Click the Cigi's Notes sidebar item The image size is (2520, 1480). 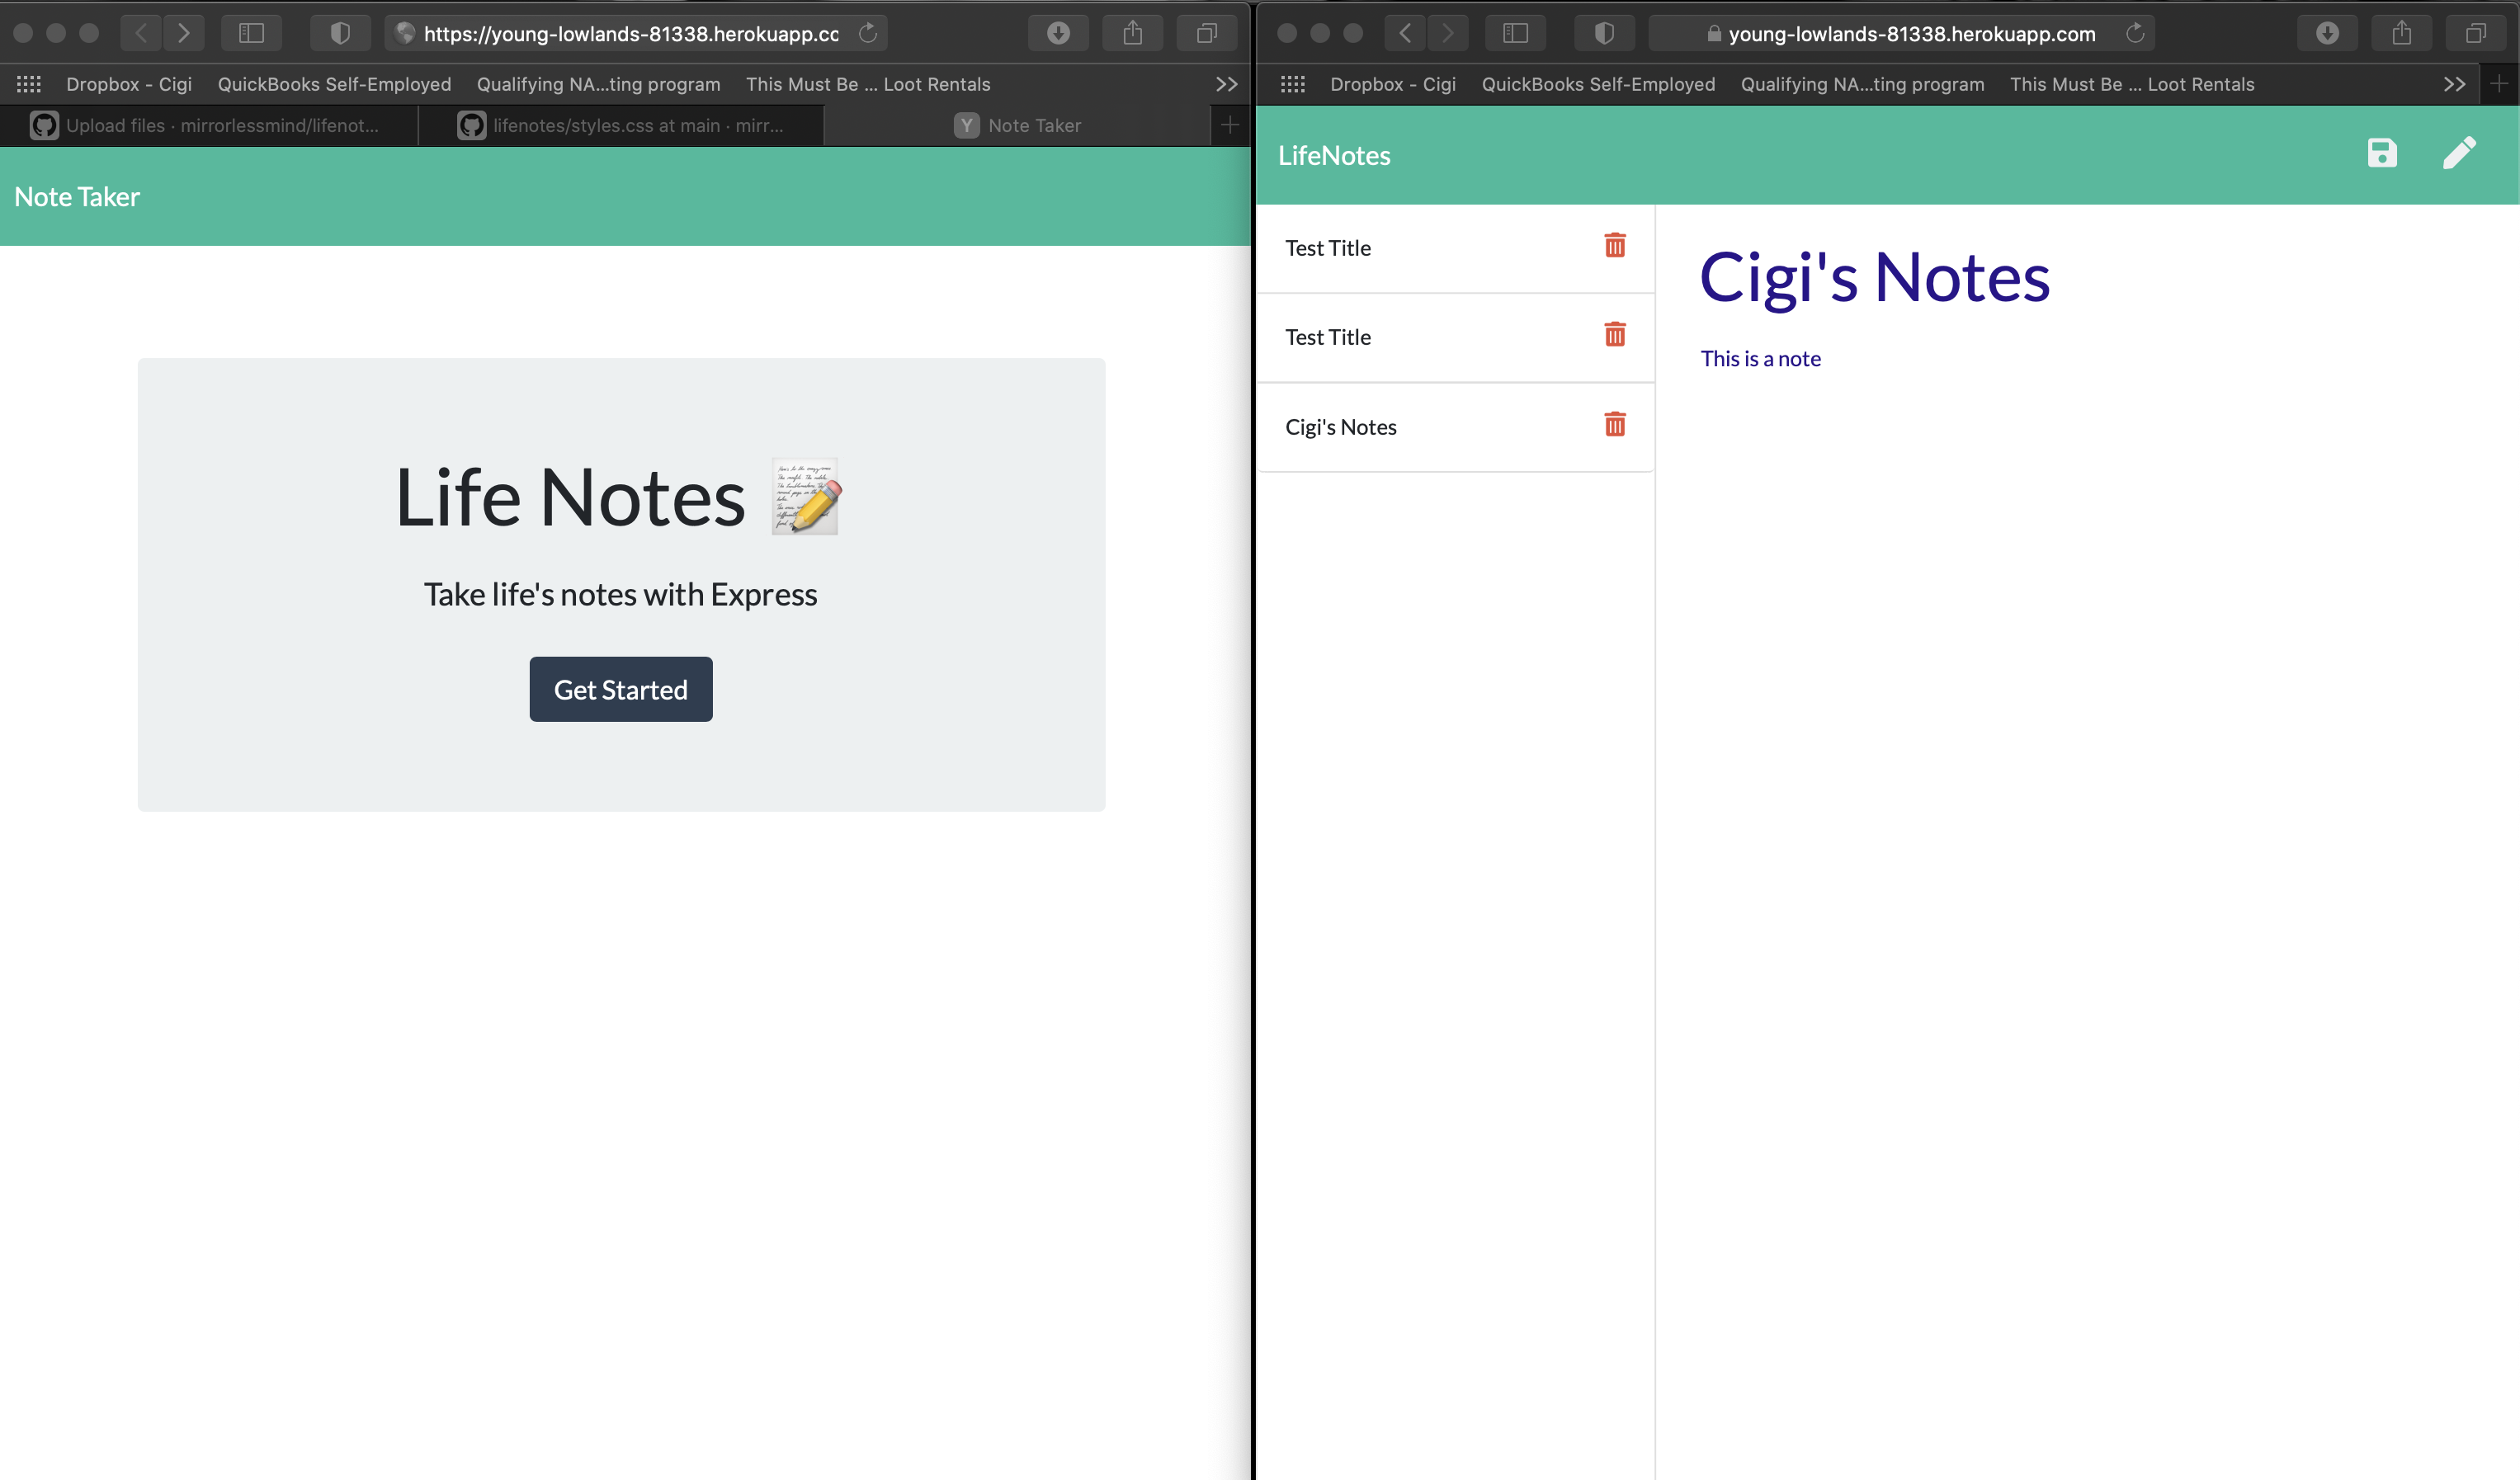click(1341, 427)
